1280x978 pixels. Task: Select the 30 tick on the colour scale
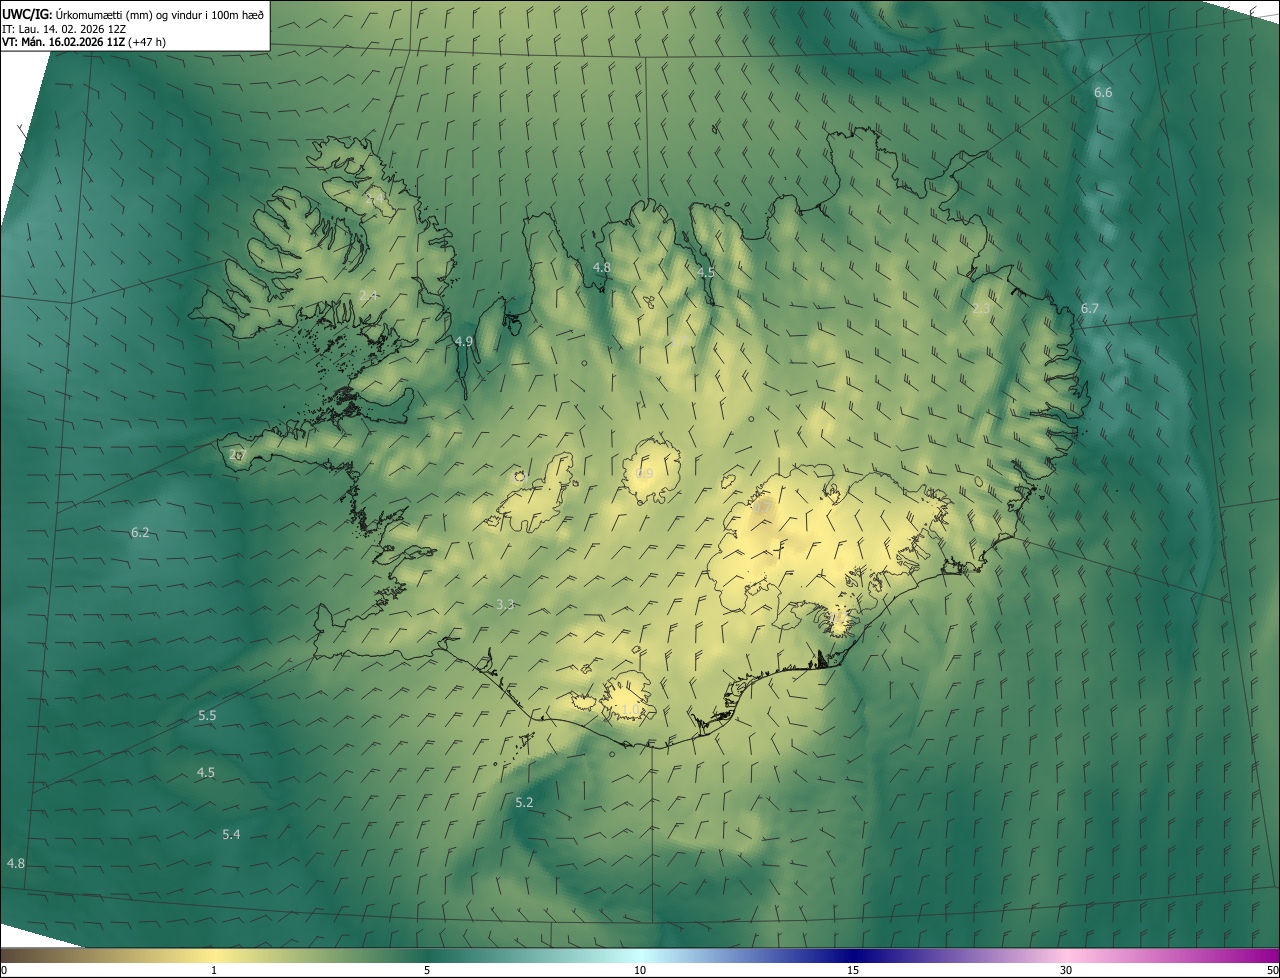tap(1066, 970)
